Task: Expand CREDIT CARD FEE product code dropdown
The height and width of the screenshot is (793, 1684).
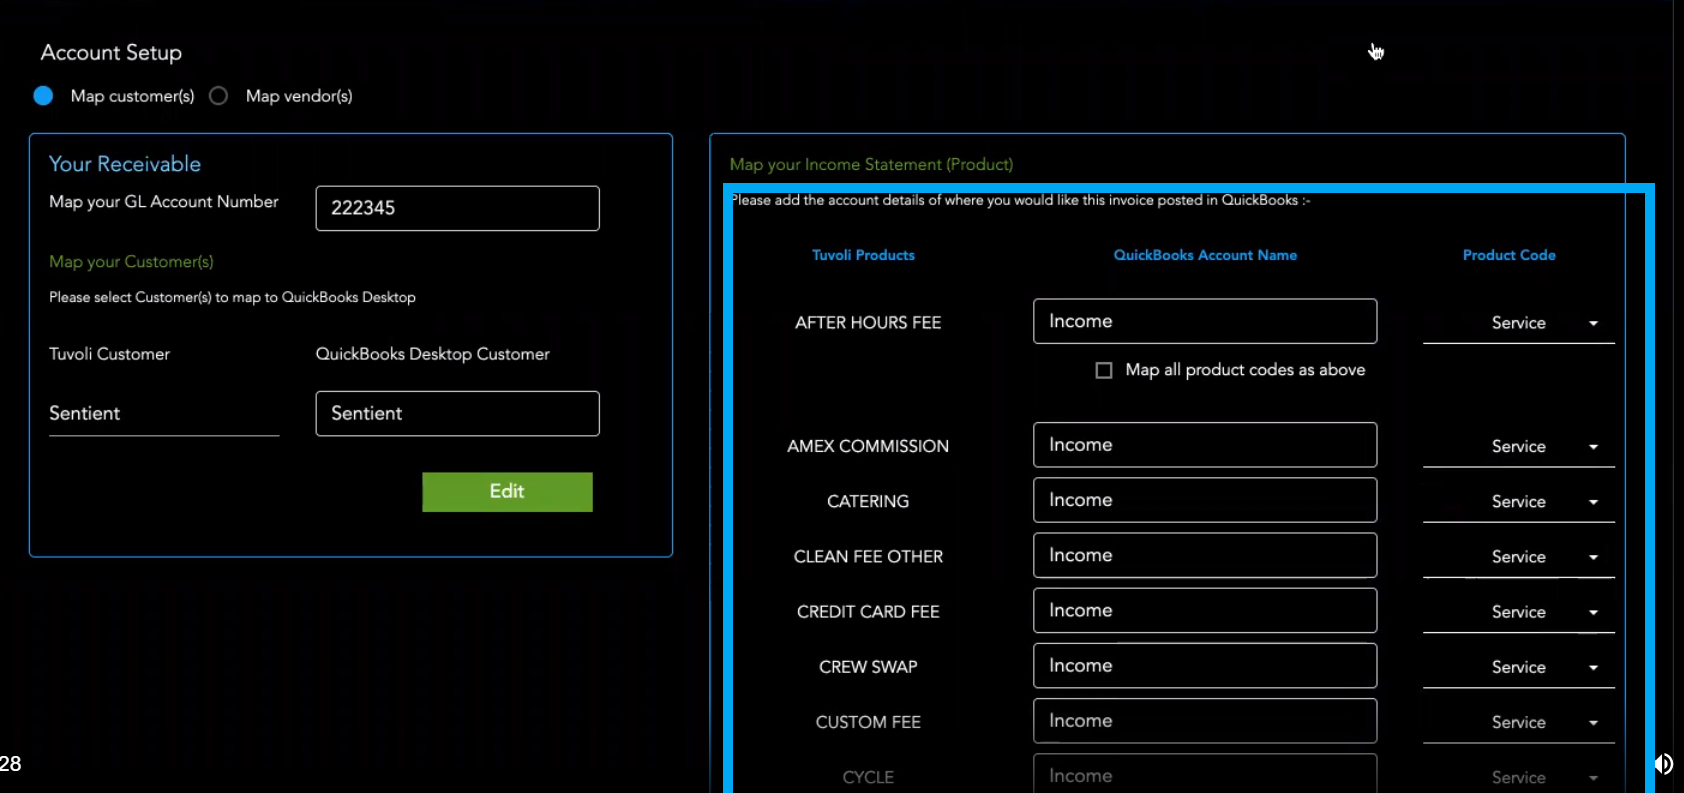Action: pyautogui.click(x=1518, y=612)
